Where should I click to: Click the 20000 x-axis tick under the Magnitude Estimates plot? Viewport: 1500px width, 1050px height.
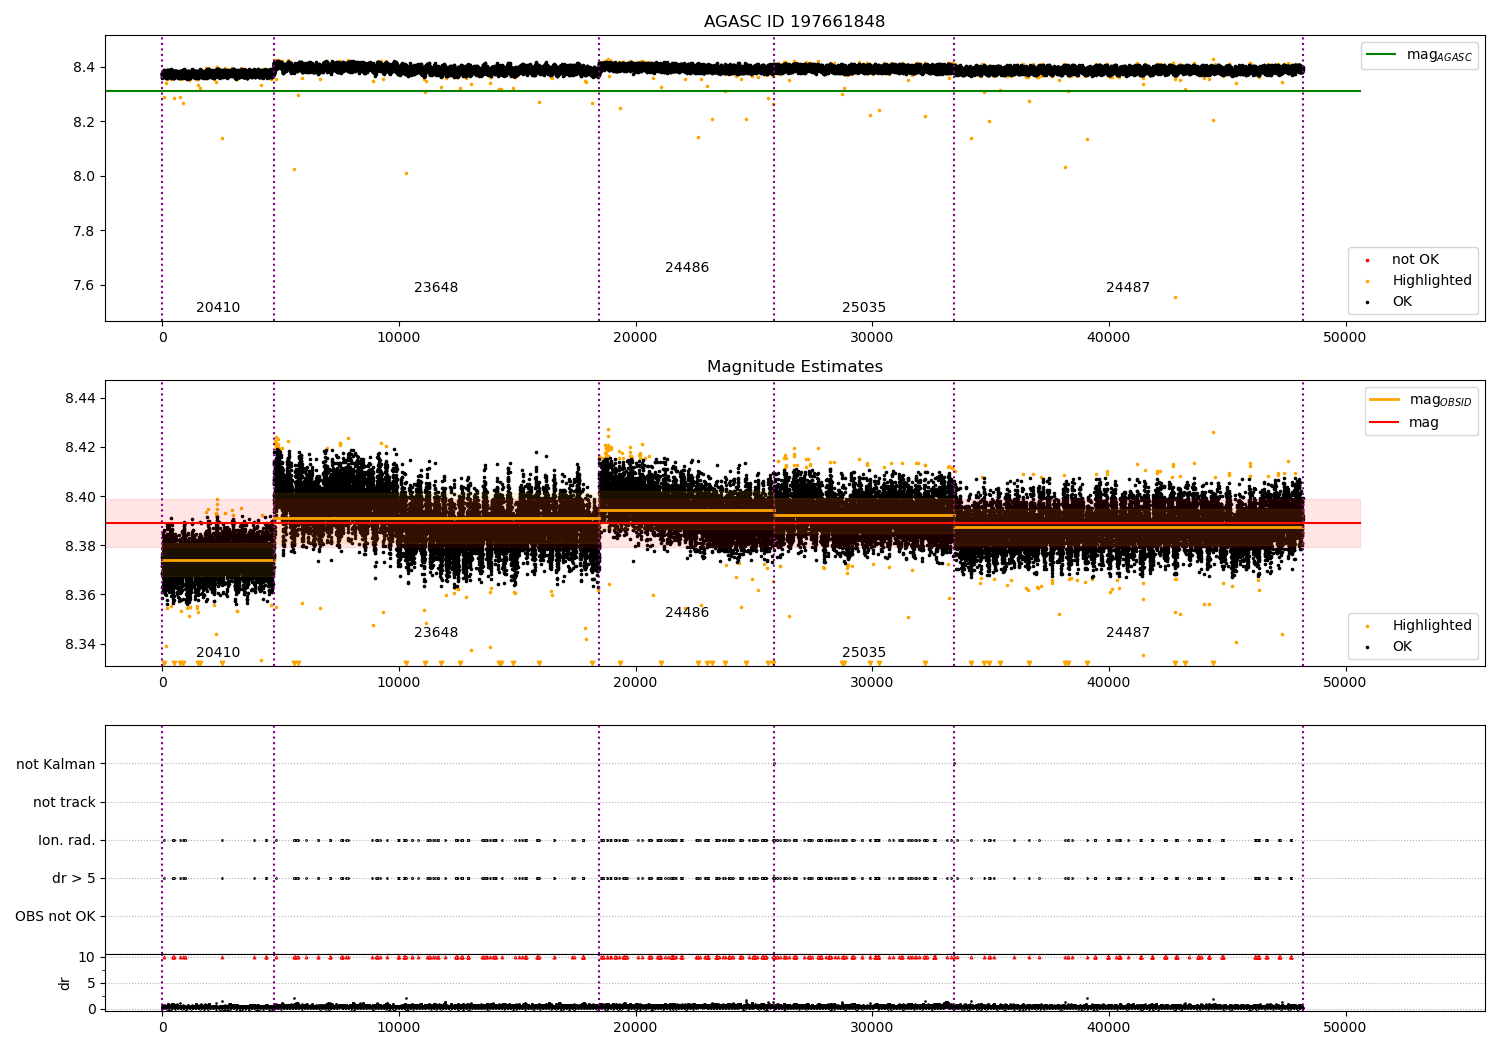tap(635, 683)
